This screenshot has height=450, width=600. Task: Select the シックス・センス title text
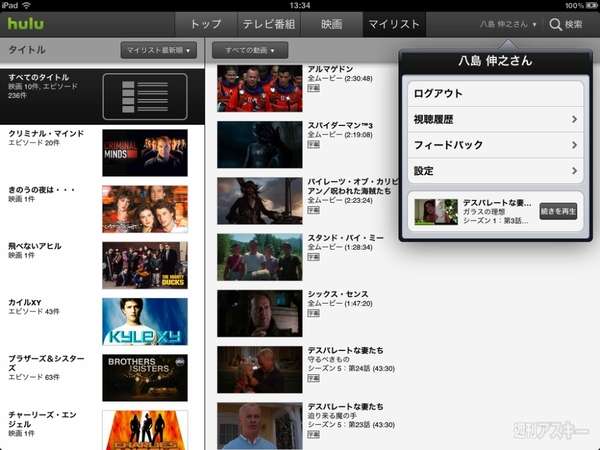pos(338,294)
